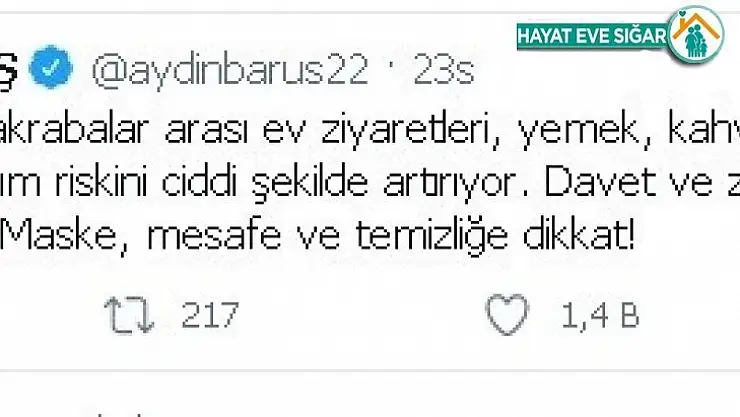View the 217 retweet count
740x417 pixels.
(210, 315)
